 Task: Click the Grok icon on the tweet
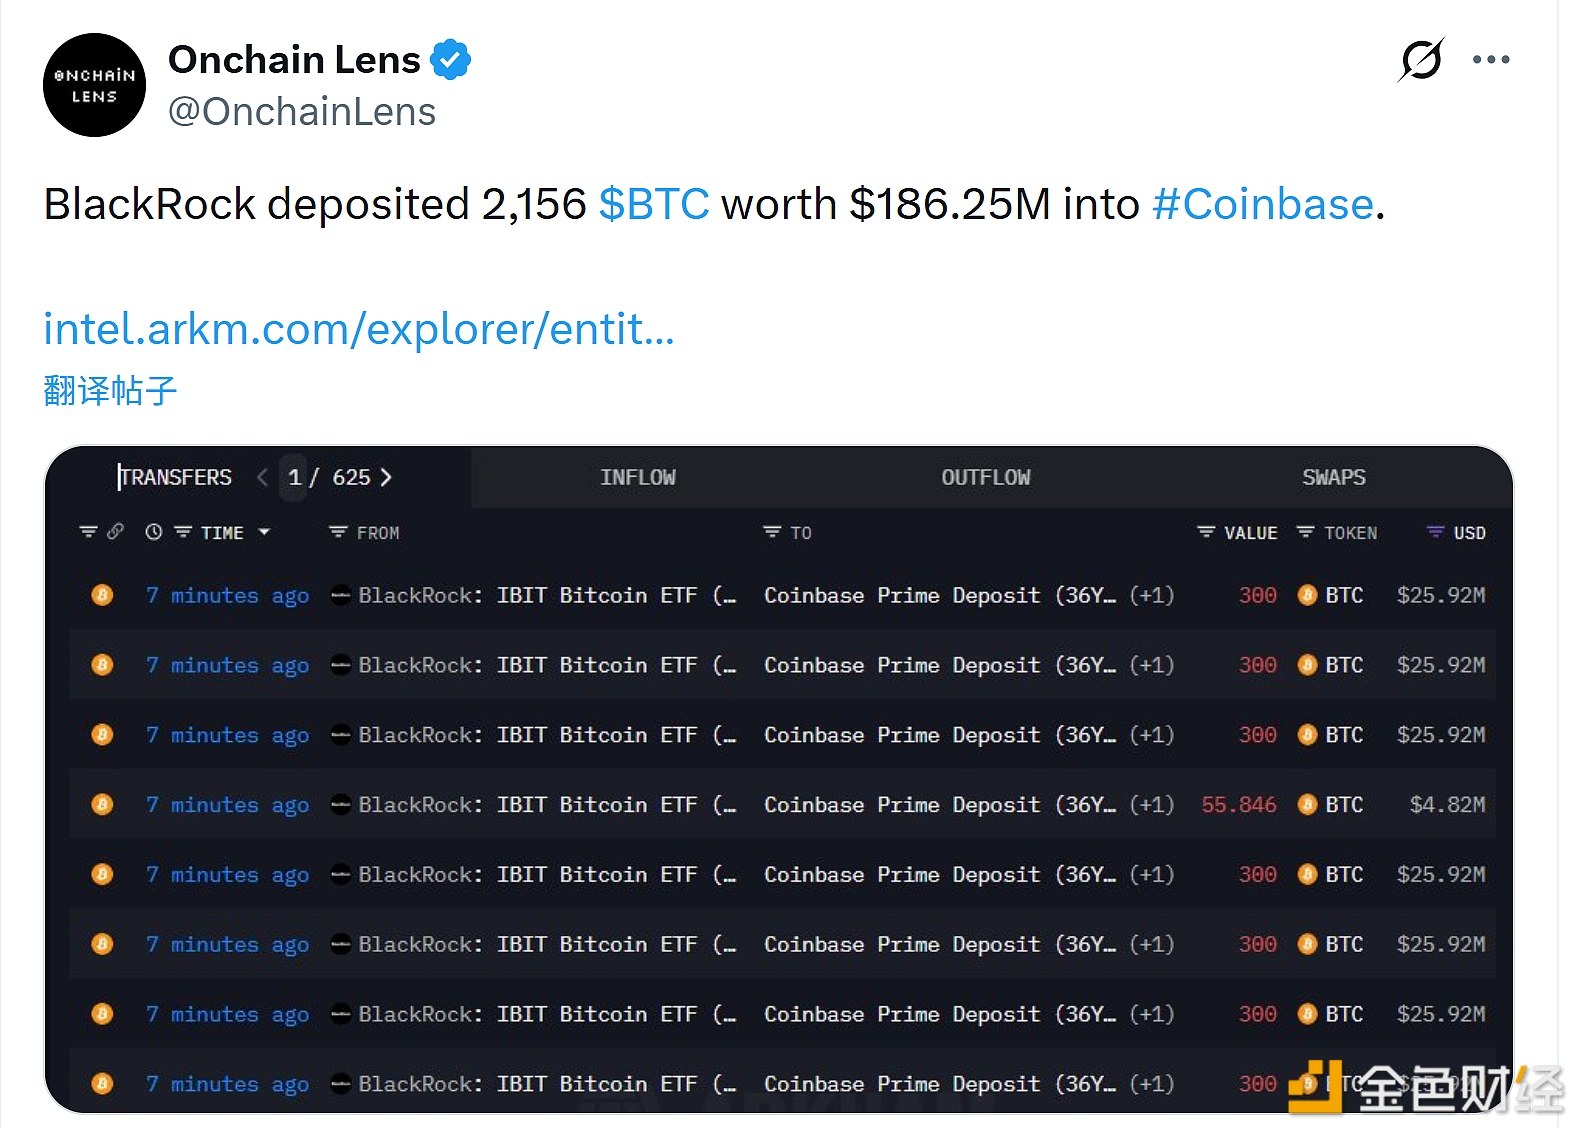(1422, 60)
